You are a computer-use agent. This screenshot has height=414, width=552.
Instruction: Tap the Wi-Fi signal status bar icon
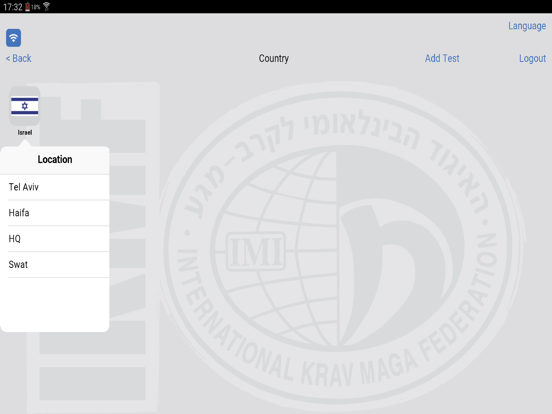(x=46, y=6)
